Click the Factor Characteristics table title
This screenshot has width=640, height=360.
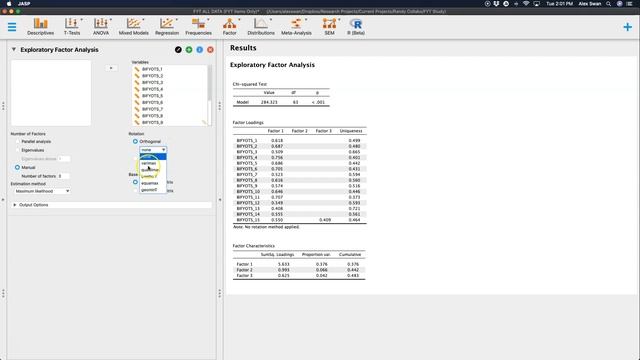253,246
